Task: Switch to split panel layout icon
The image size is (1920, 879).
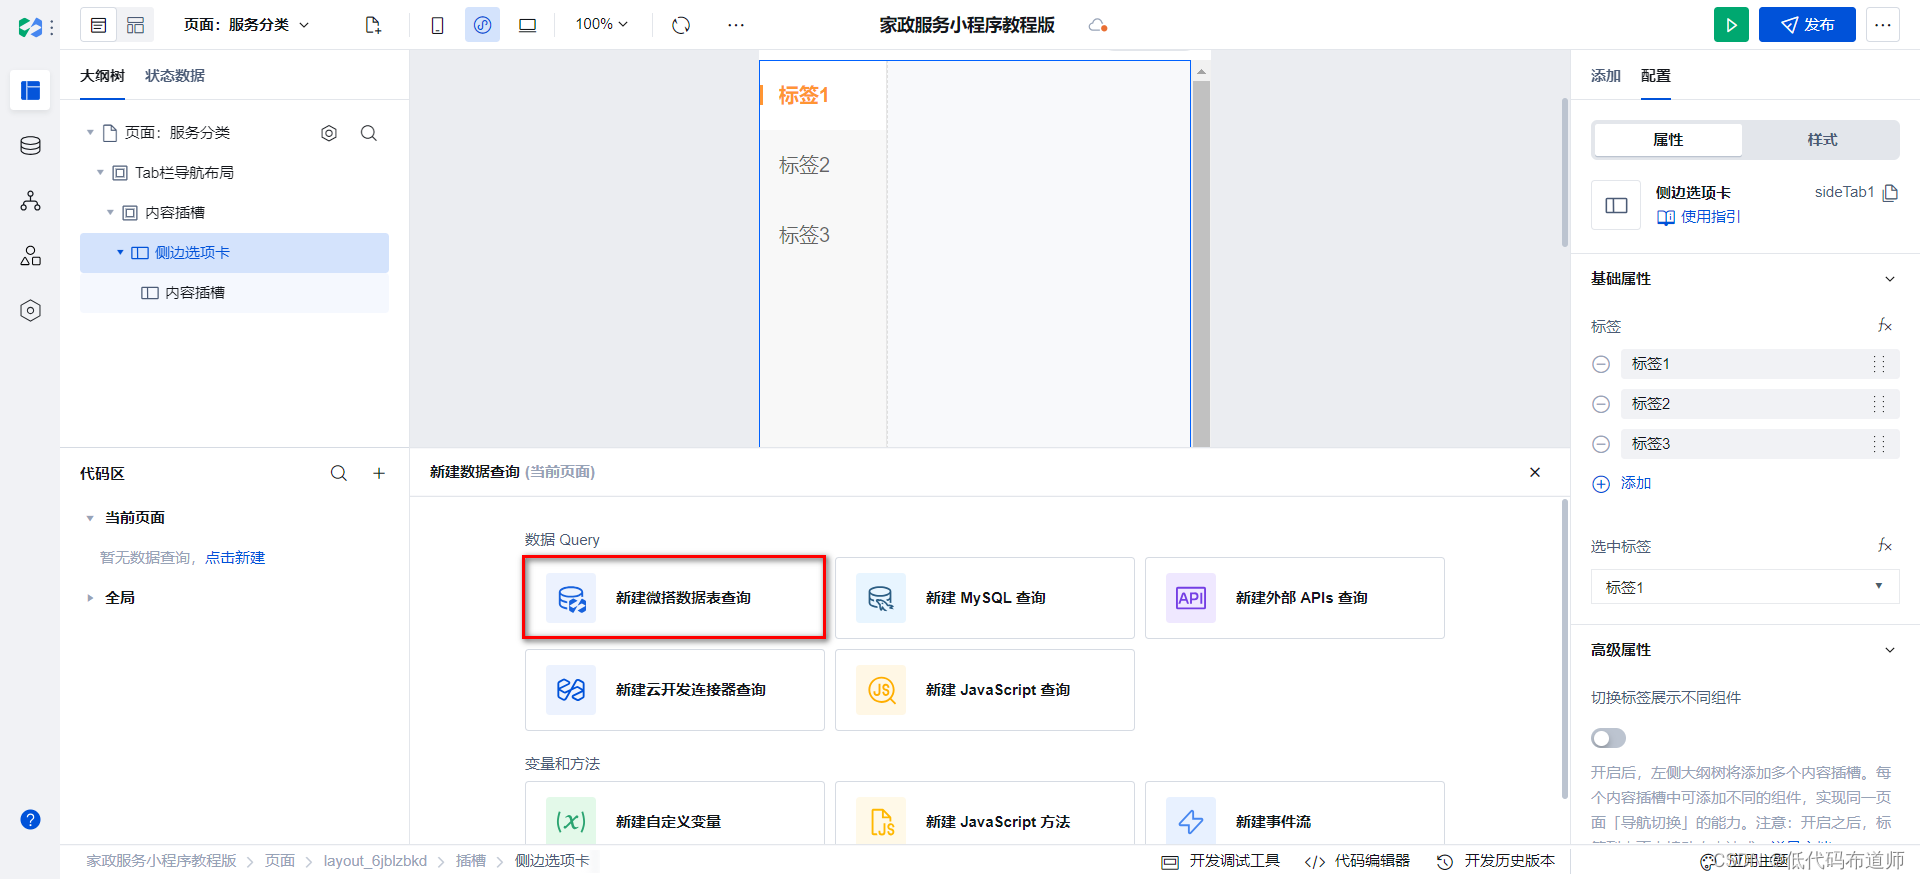Action: coord(135,25)
